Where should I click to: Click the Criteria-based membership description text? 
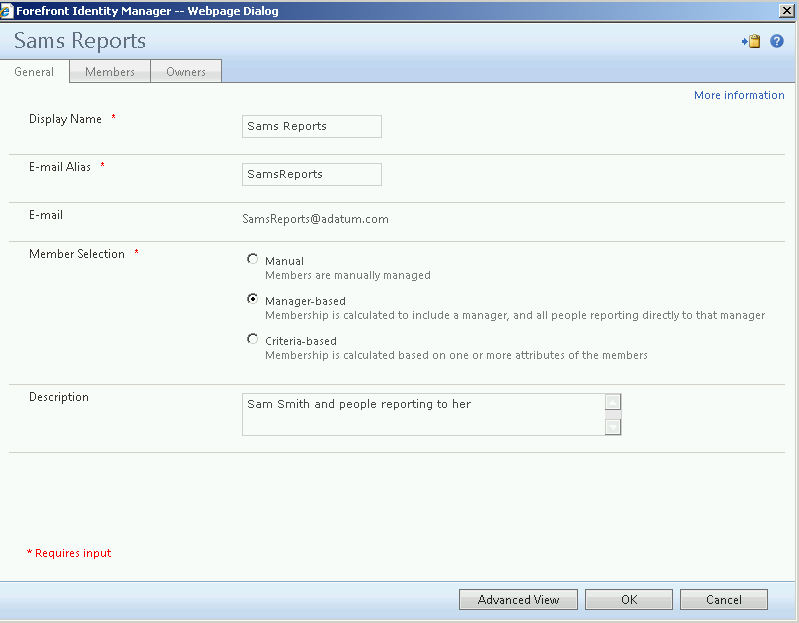tap(457, 355)
